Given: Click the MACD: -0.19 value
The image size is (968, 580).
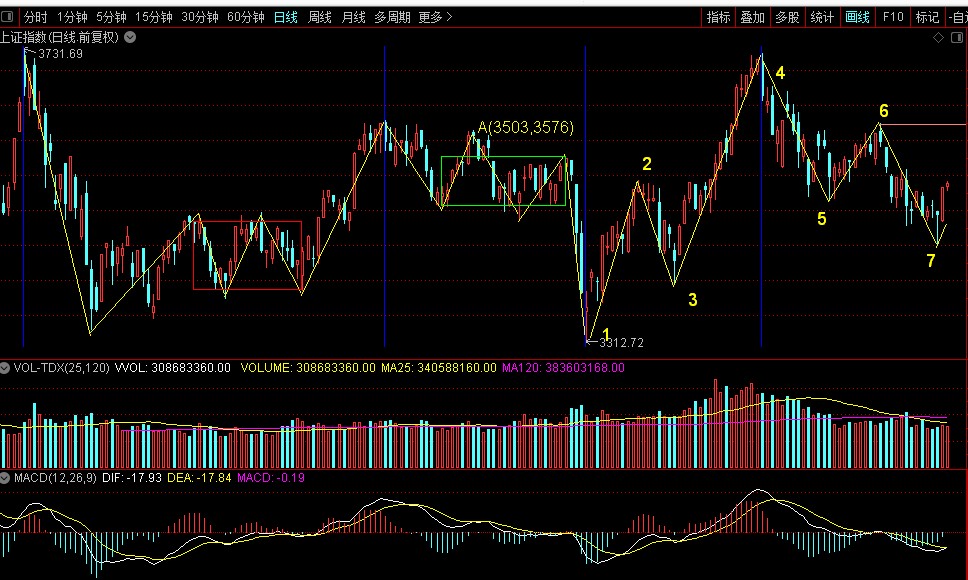Looking at the screenshot, I should click(270, 478).
